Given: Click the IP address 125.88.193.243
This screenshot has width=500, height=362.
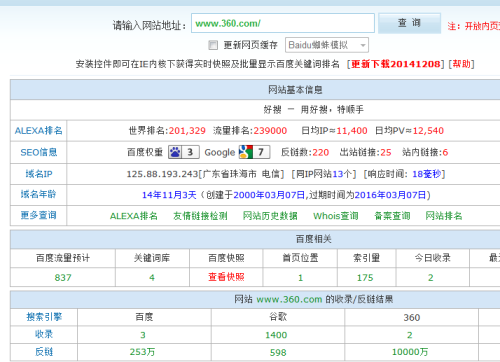Looking at the screenshot, I should [162, 174].
